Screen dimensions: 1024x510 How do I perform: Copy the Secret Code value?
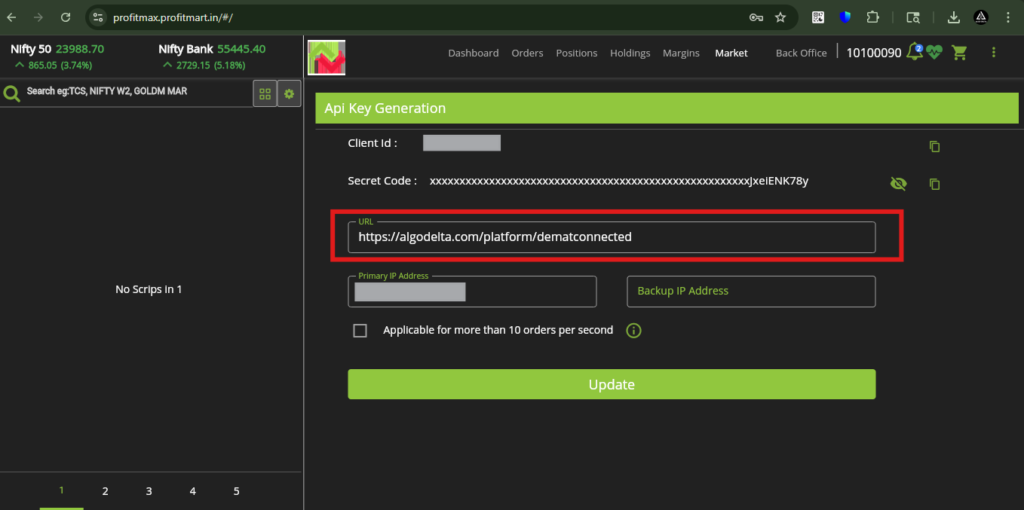pos(935,184)
